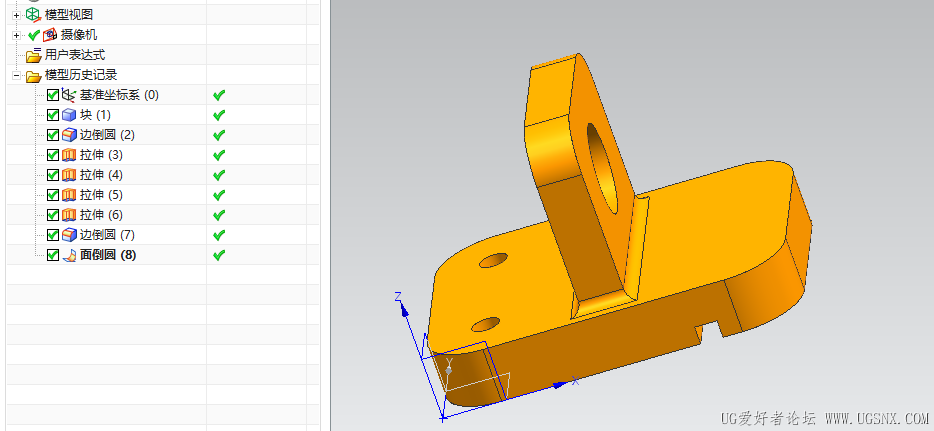Select the 边倒圆 (2) feature name

click(107, 135)
